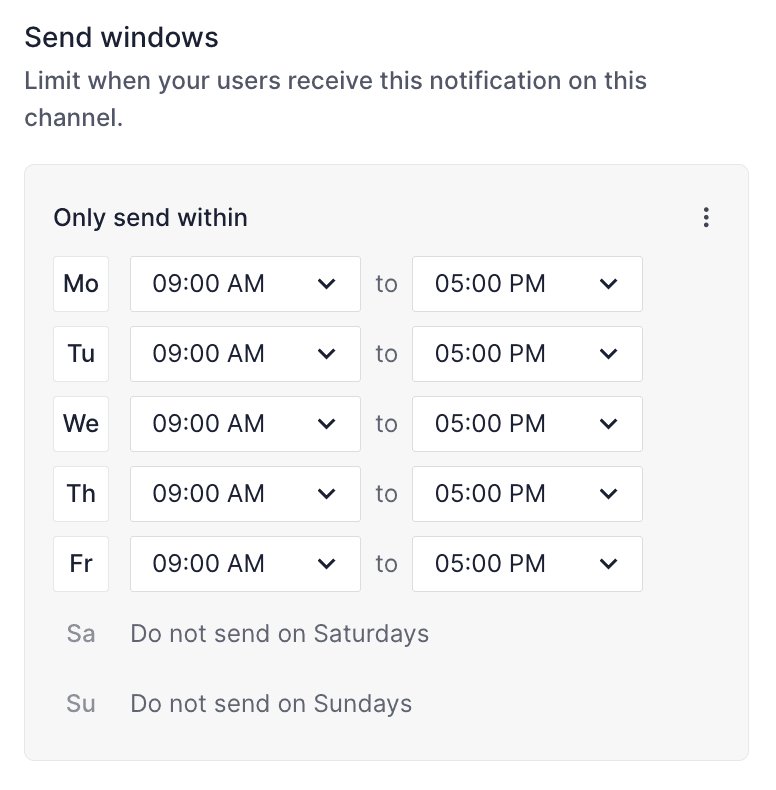Change Tuesday end time 05:00 PM
This screenshot has height=790, width=776.
coord(527,354)
